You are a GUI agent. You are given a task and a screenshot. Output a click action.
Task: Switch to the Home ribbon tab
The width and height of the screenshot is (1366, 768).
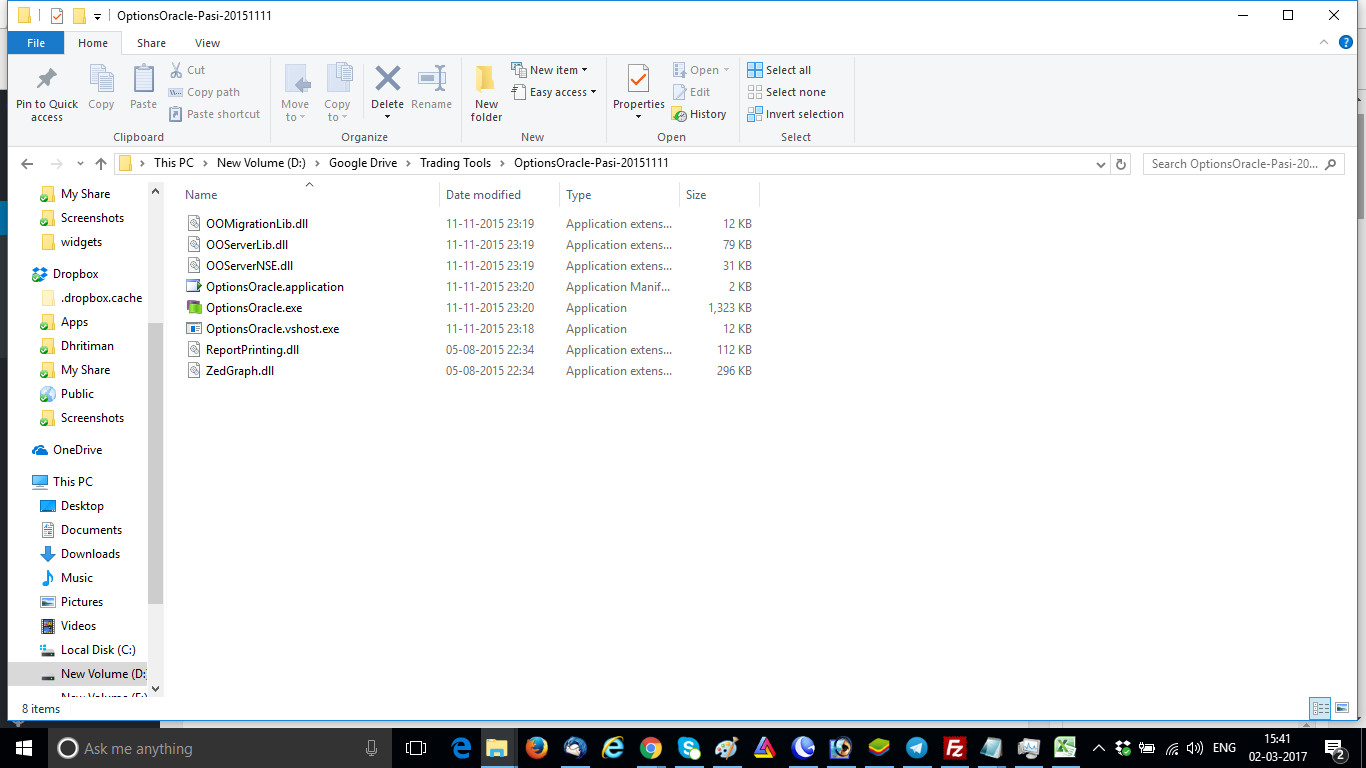93,43
